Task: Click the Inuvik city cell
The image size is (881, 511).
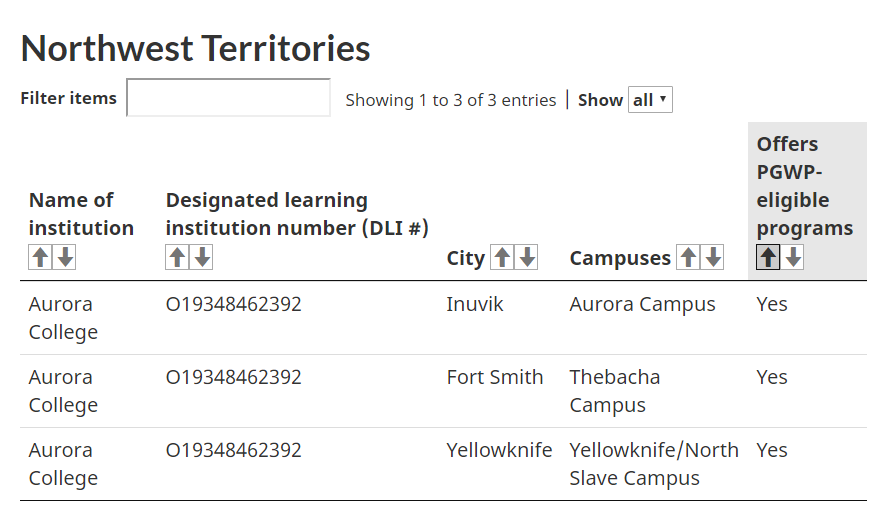Action: (x=475, y=304)
